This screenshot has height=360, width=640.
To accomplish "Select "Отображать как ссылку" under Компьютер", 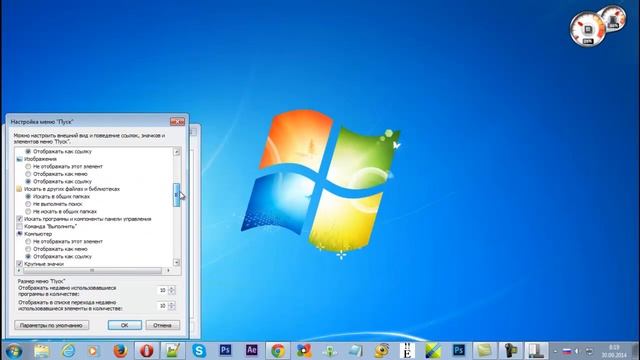I will pos(28,256).
